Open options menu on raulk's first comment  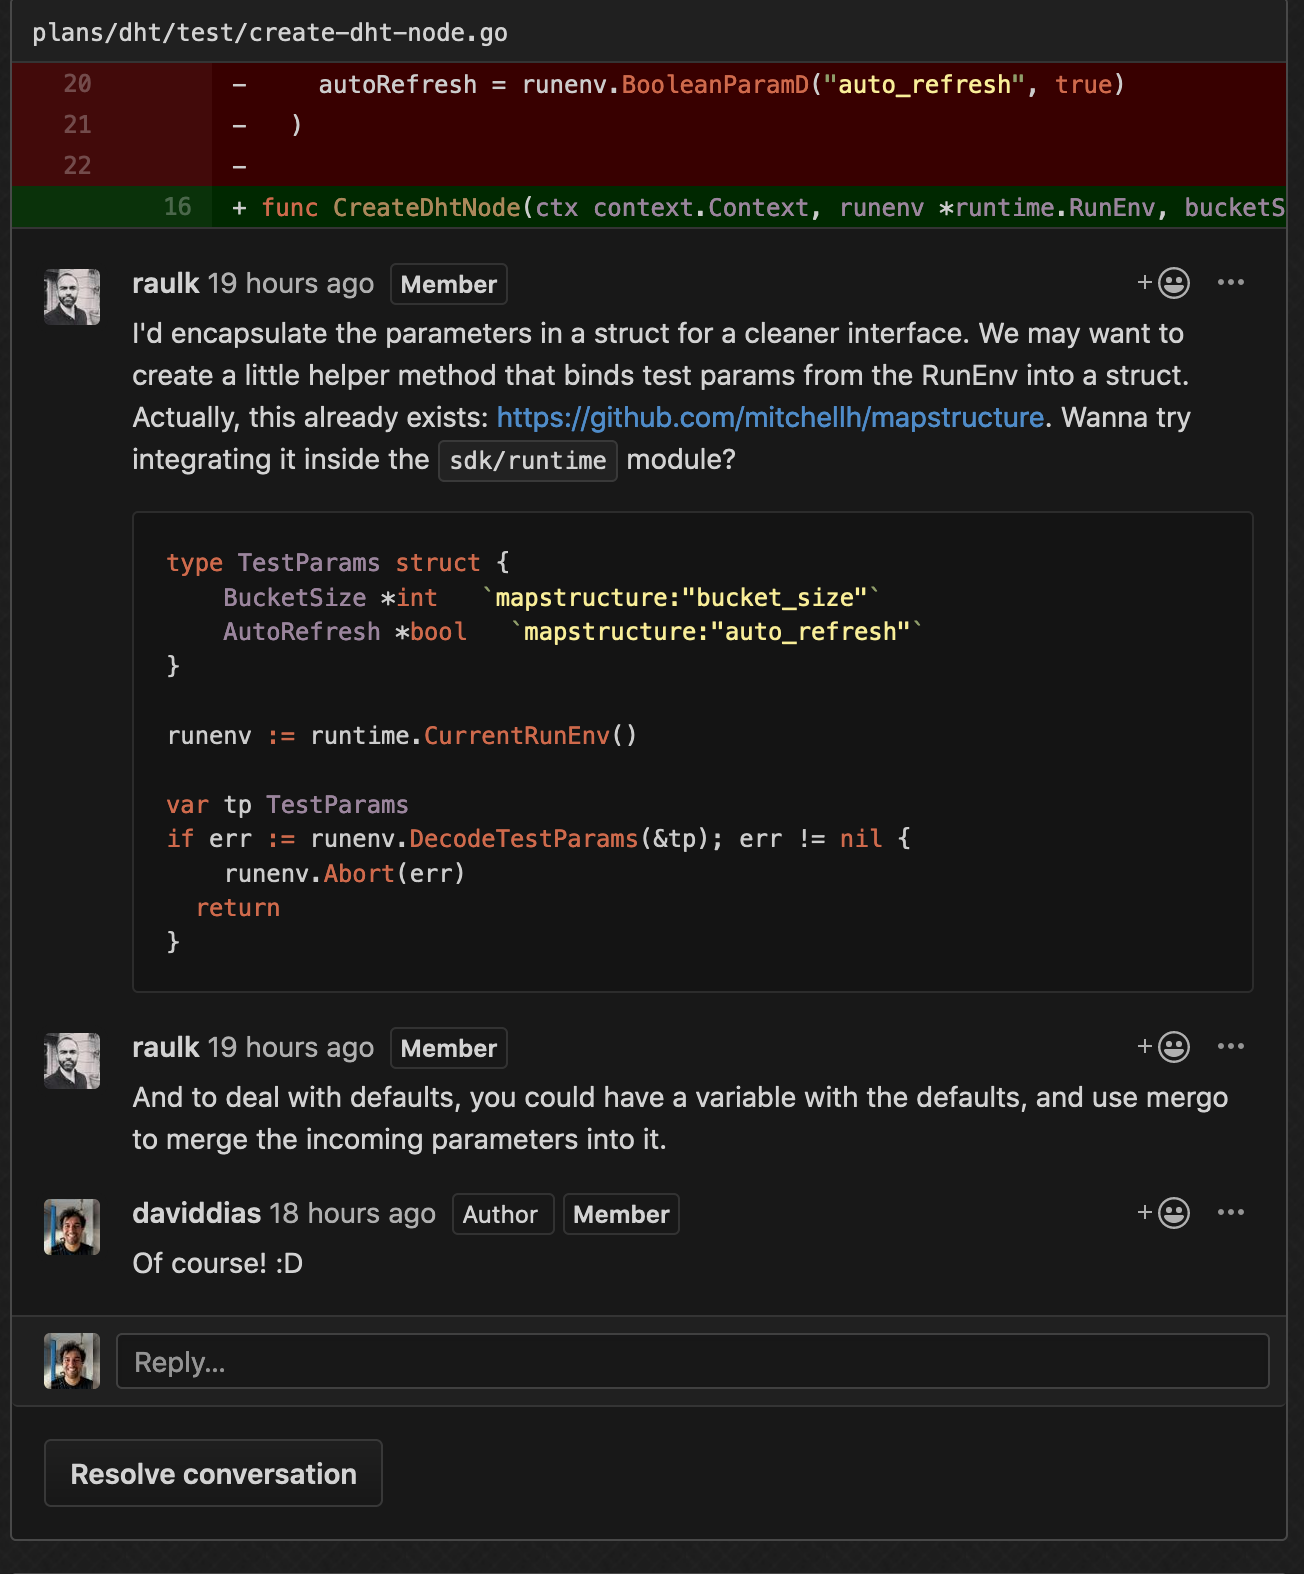(x=1231, y=283)
